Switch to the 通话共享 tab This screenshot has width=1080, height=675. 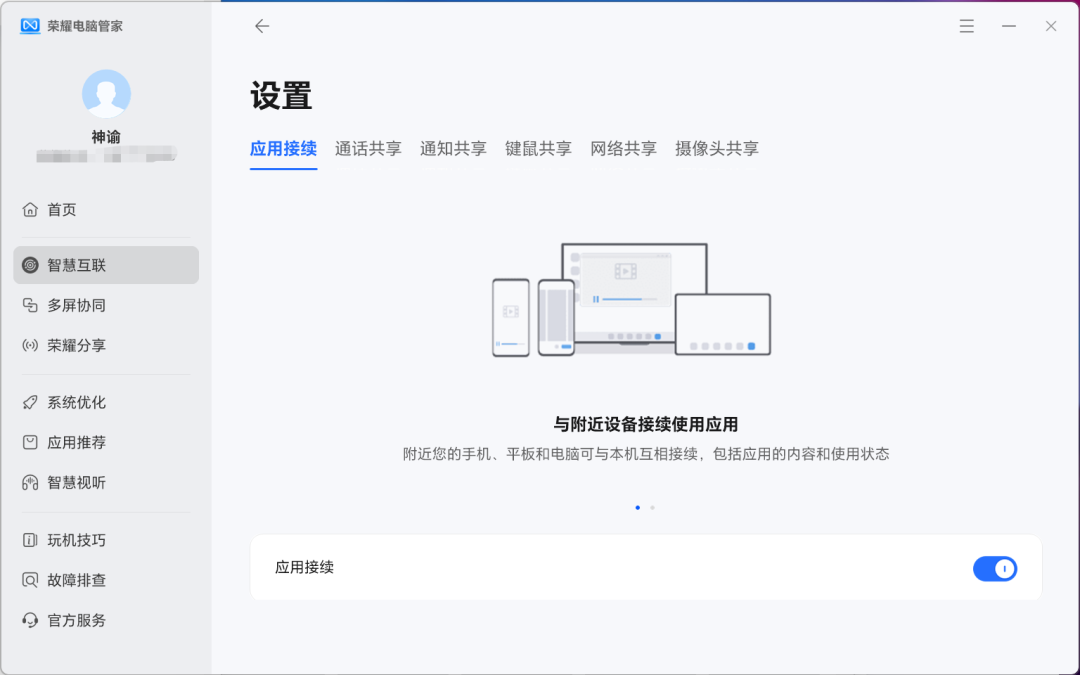click(368, 149)
